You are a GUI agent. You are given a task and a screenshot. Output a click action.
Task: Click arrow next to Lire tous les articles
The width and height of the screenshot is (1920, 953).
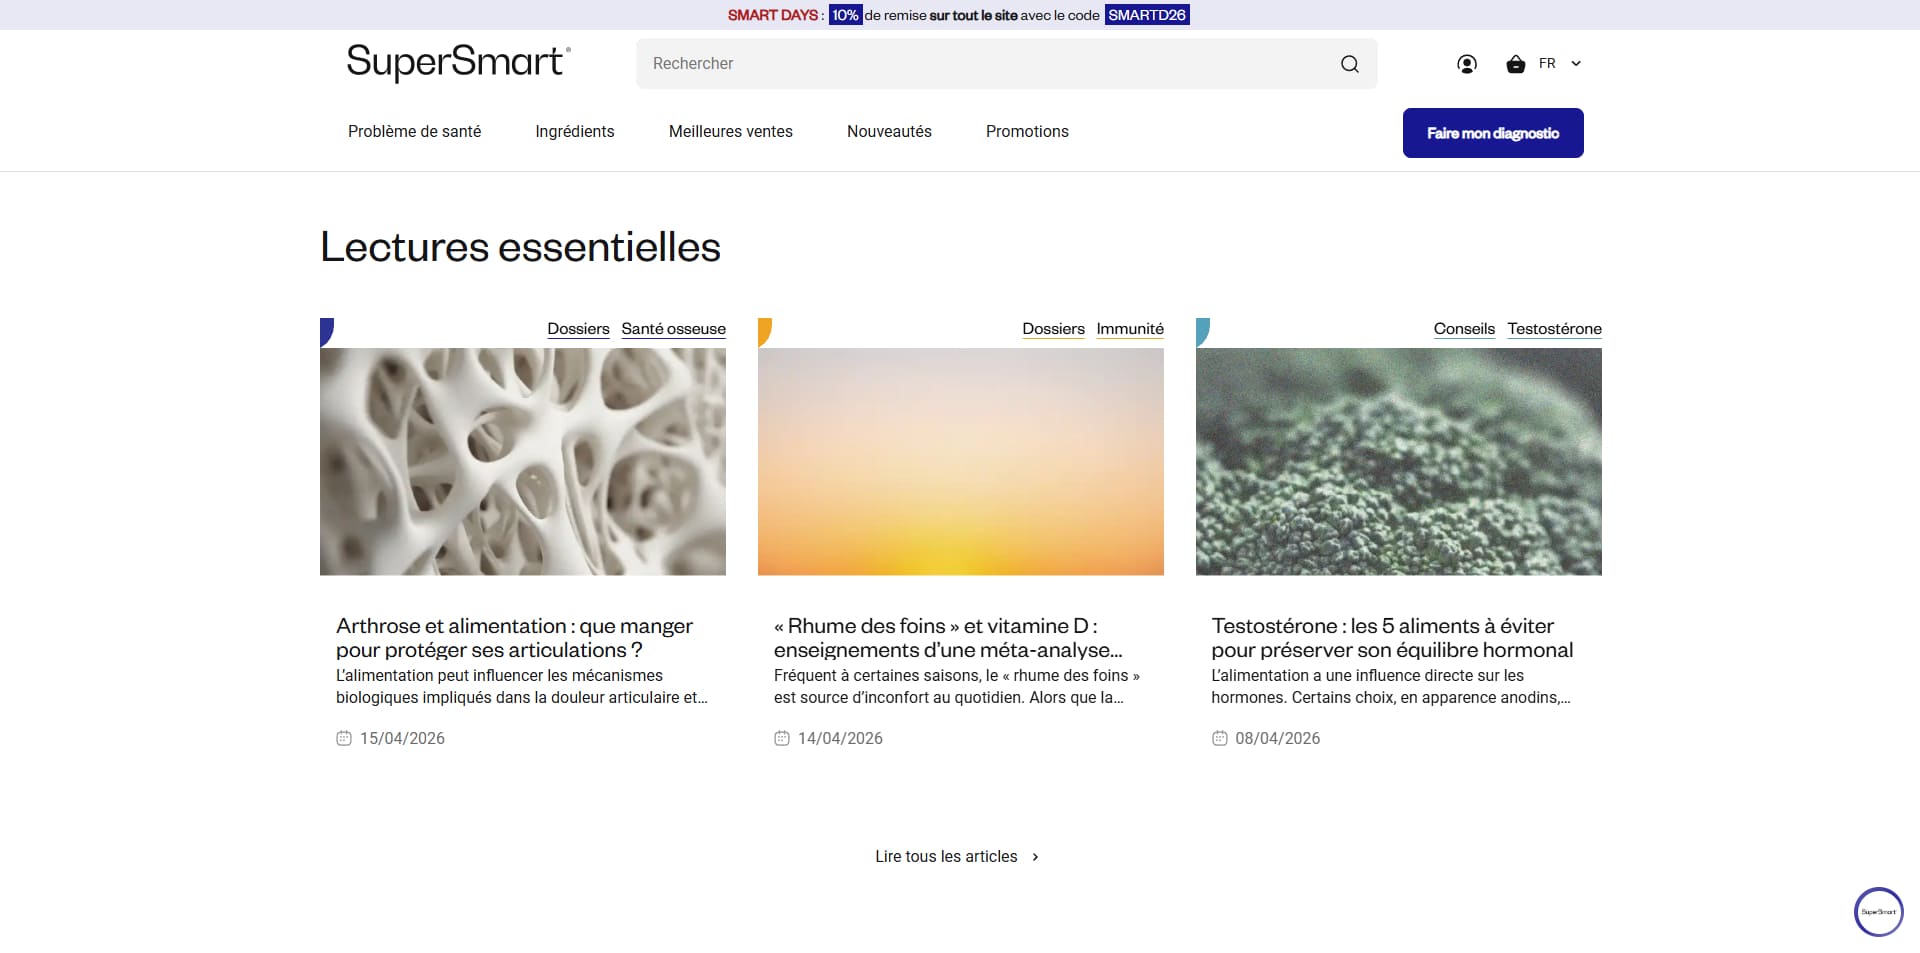pyautogui.click(x=1035, y=857)
